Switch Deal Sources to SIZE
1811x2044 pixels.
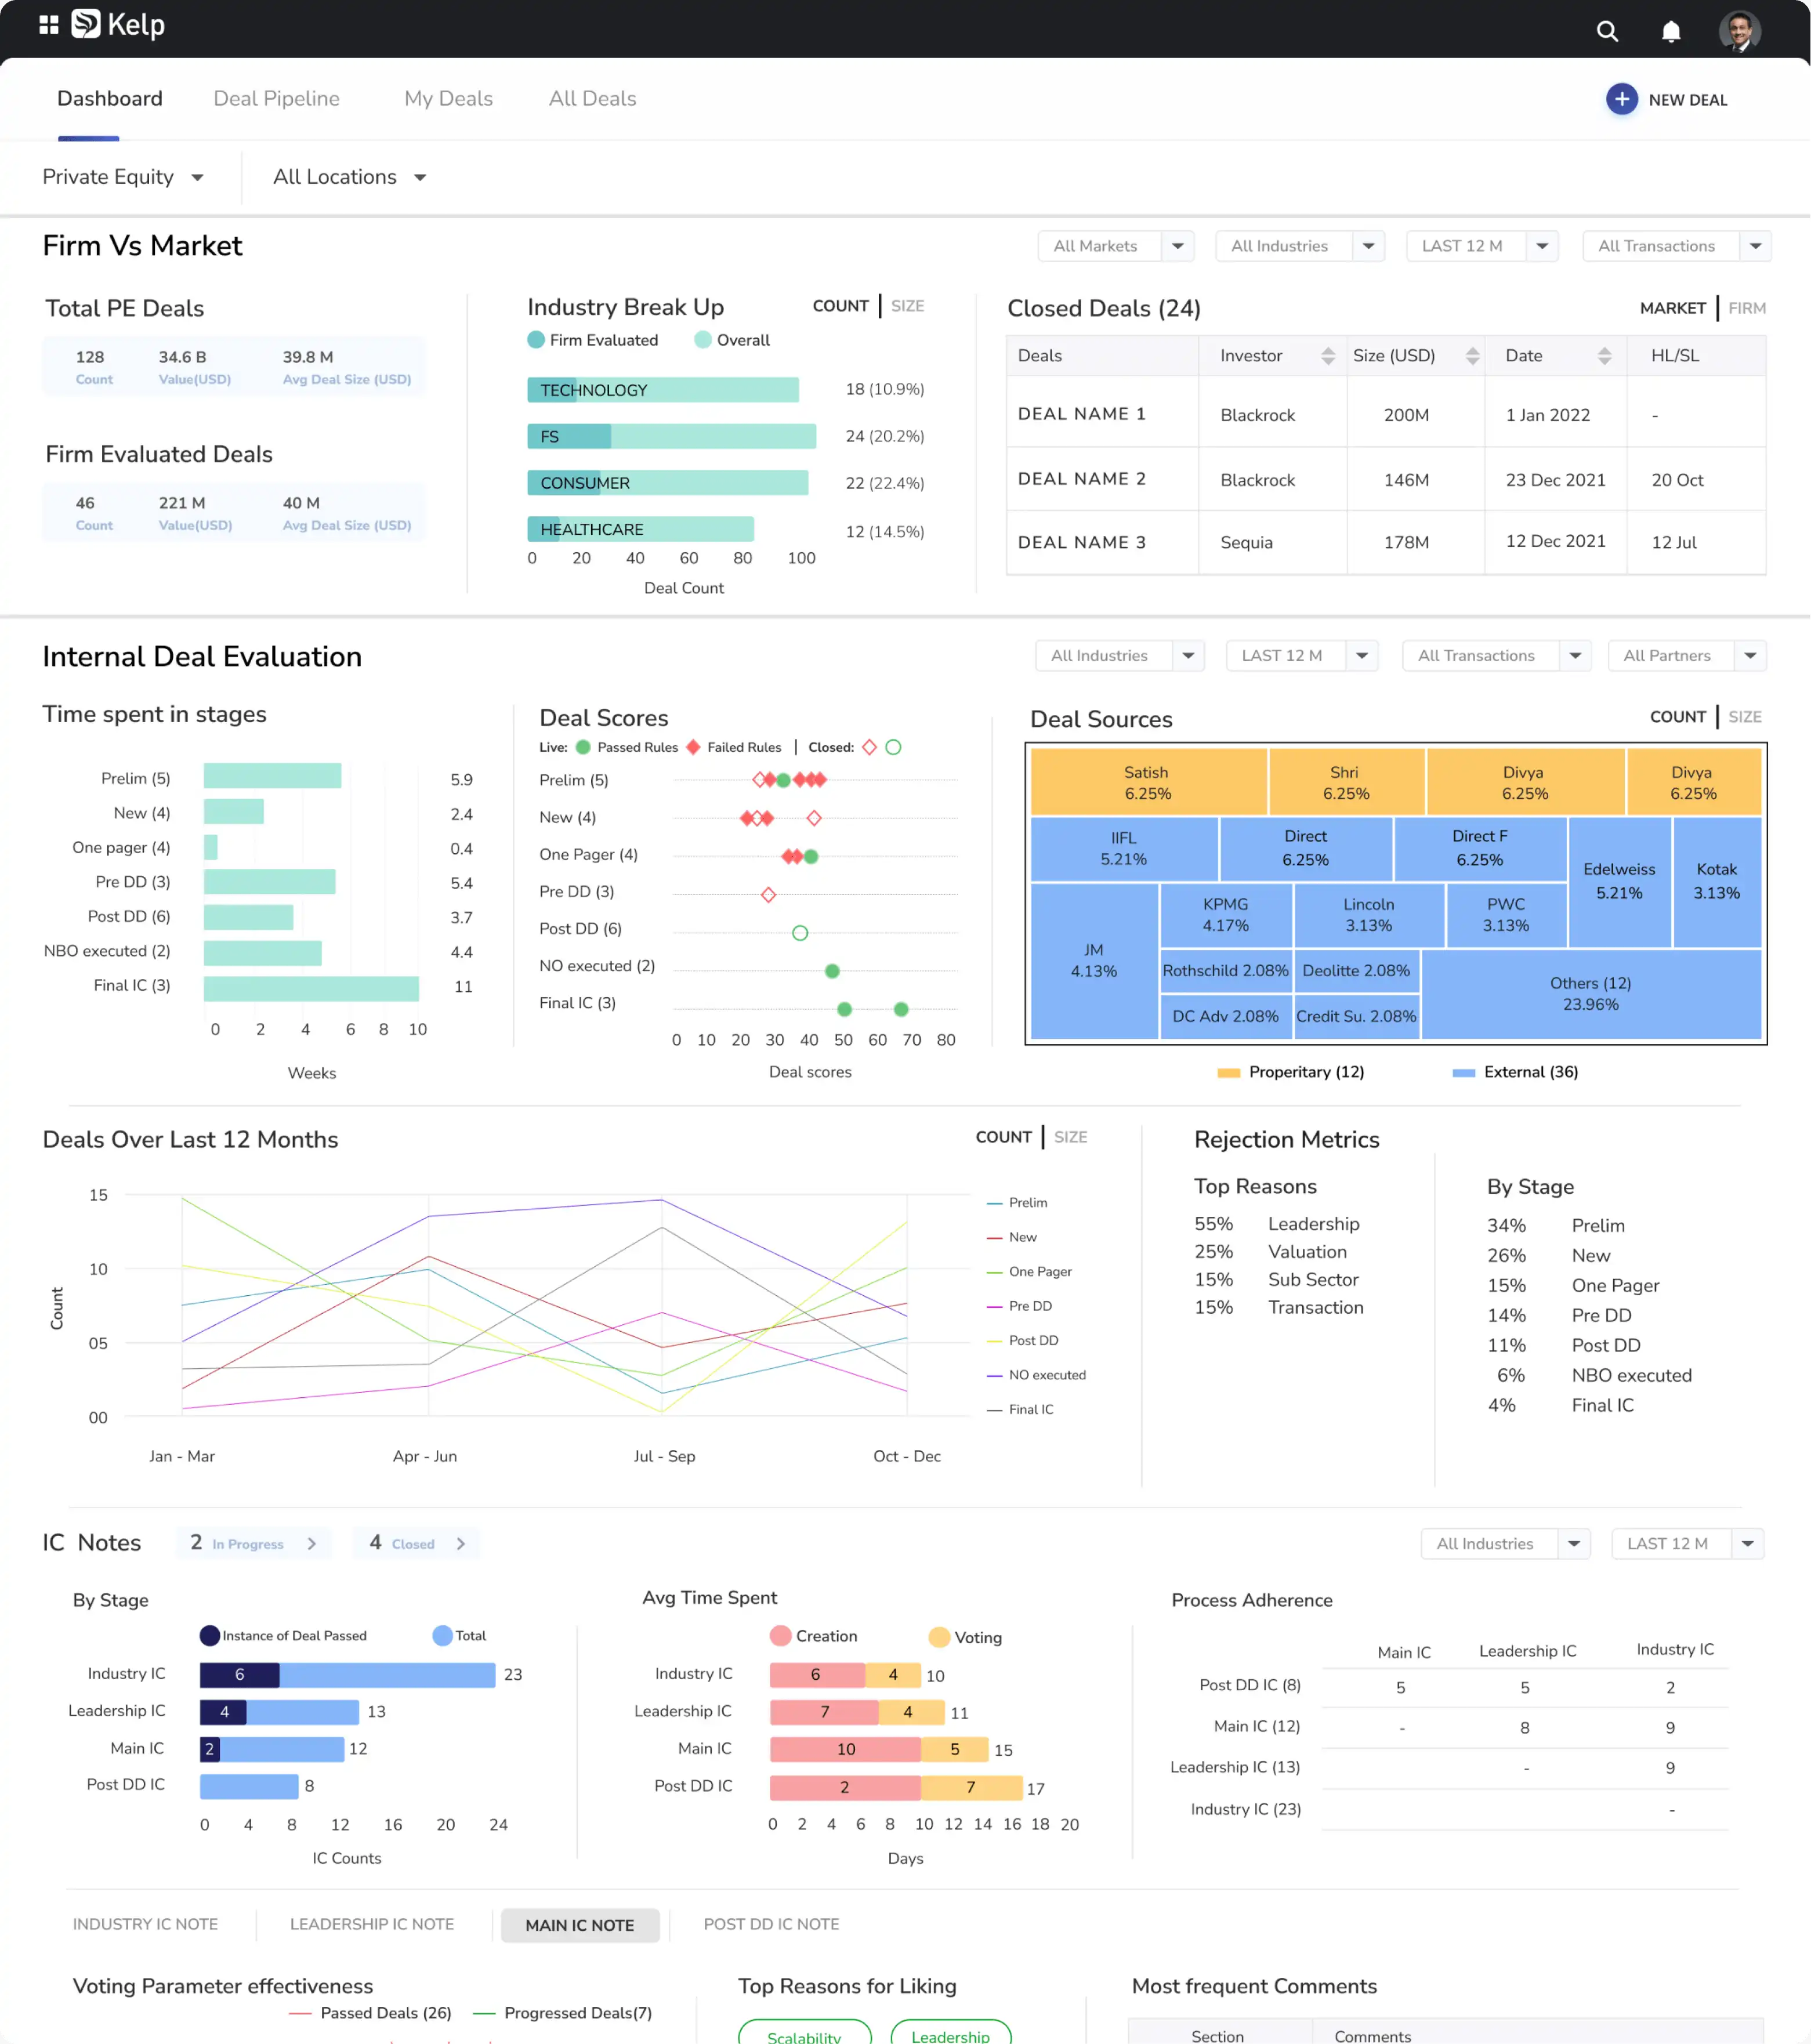pos(1744,717)
